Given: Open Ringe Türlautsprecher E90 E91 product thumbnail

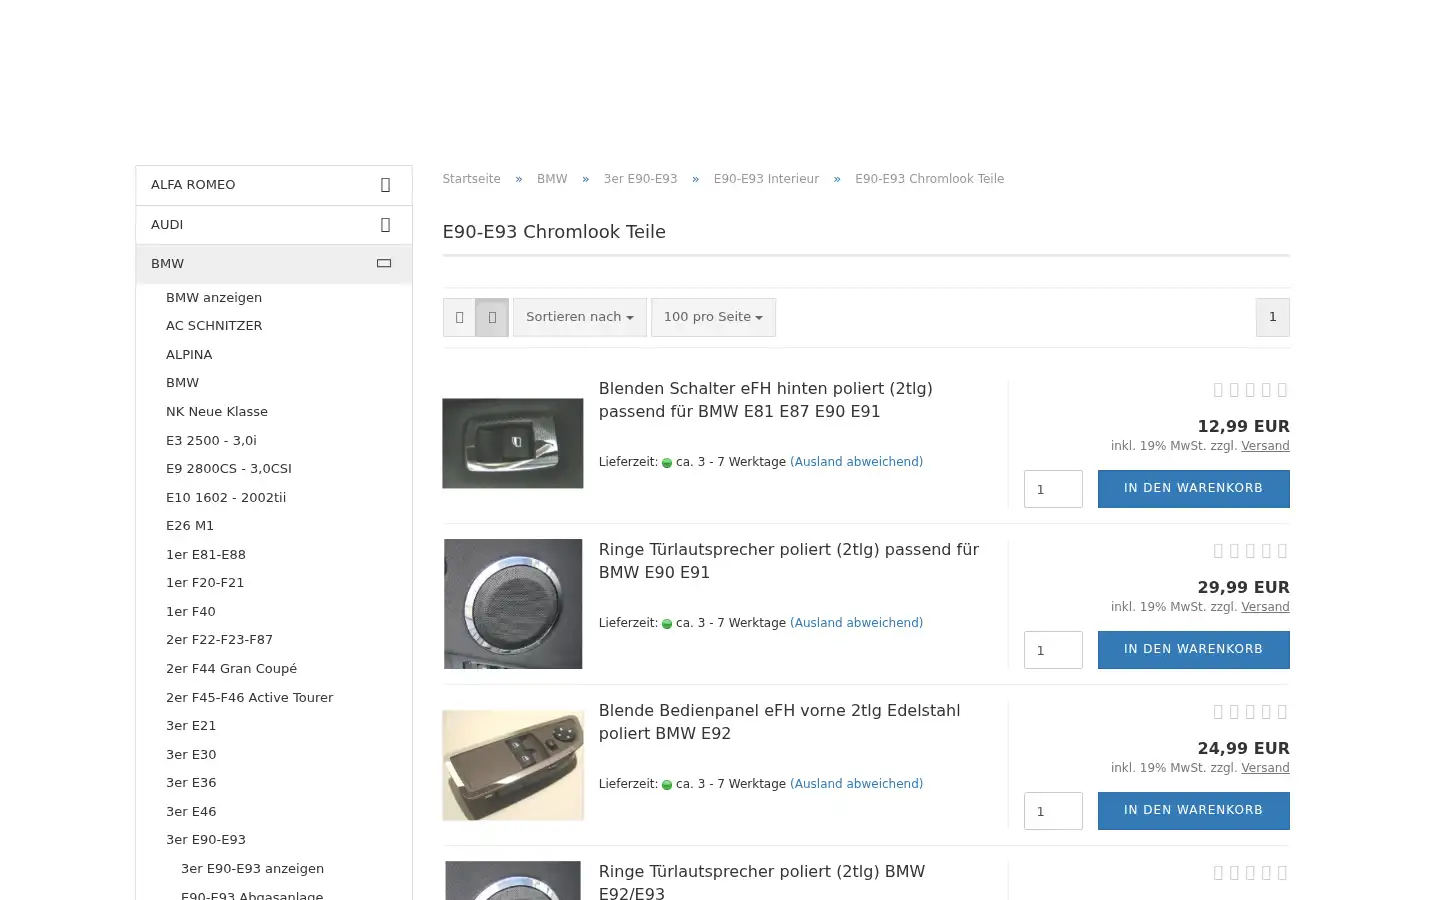Looking at the screenshot, I should (x=513, y=604).
